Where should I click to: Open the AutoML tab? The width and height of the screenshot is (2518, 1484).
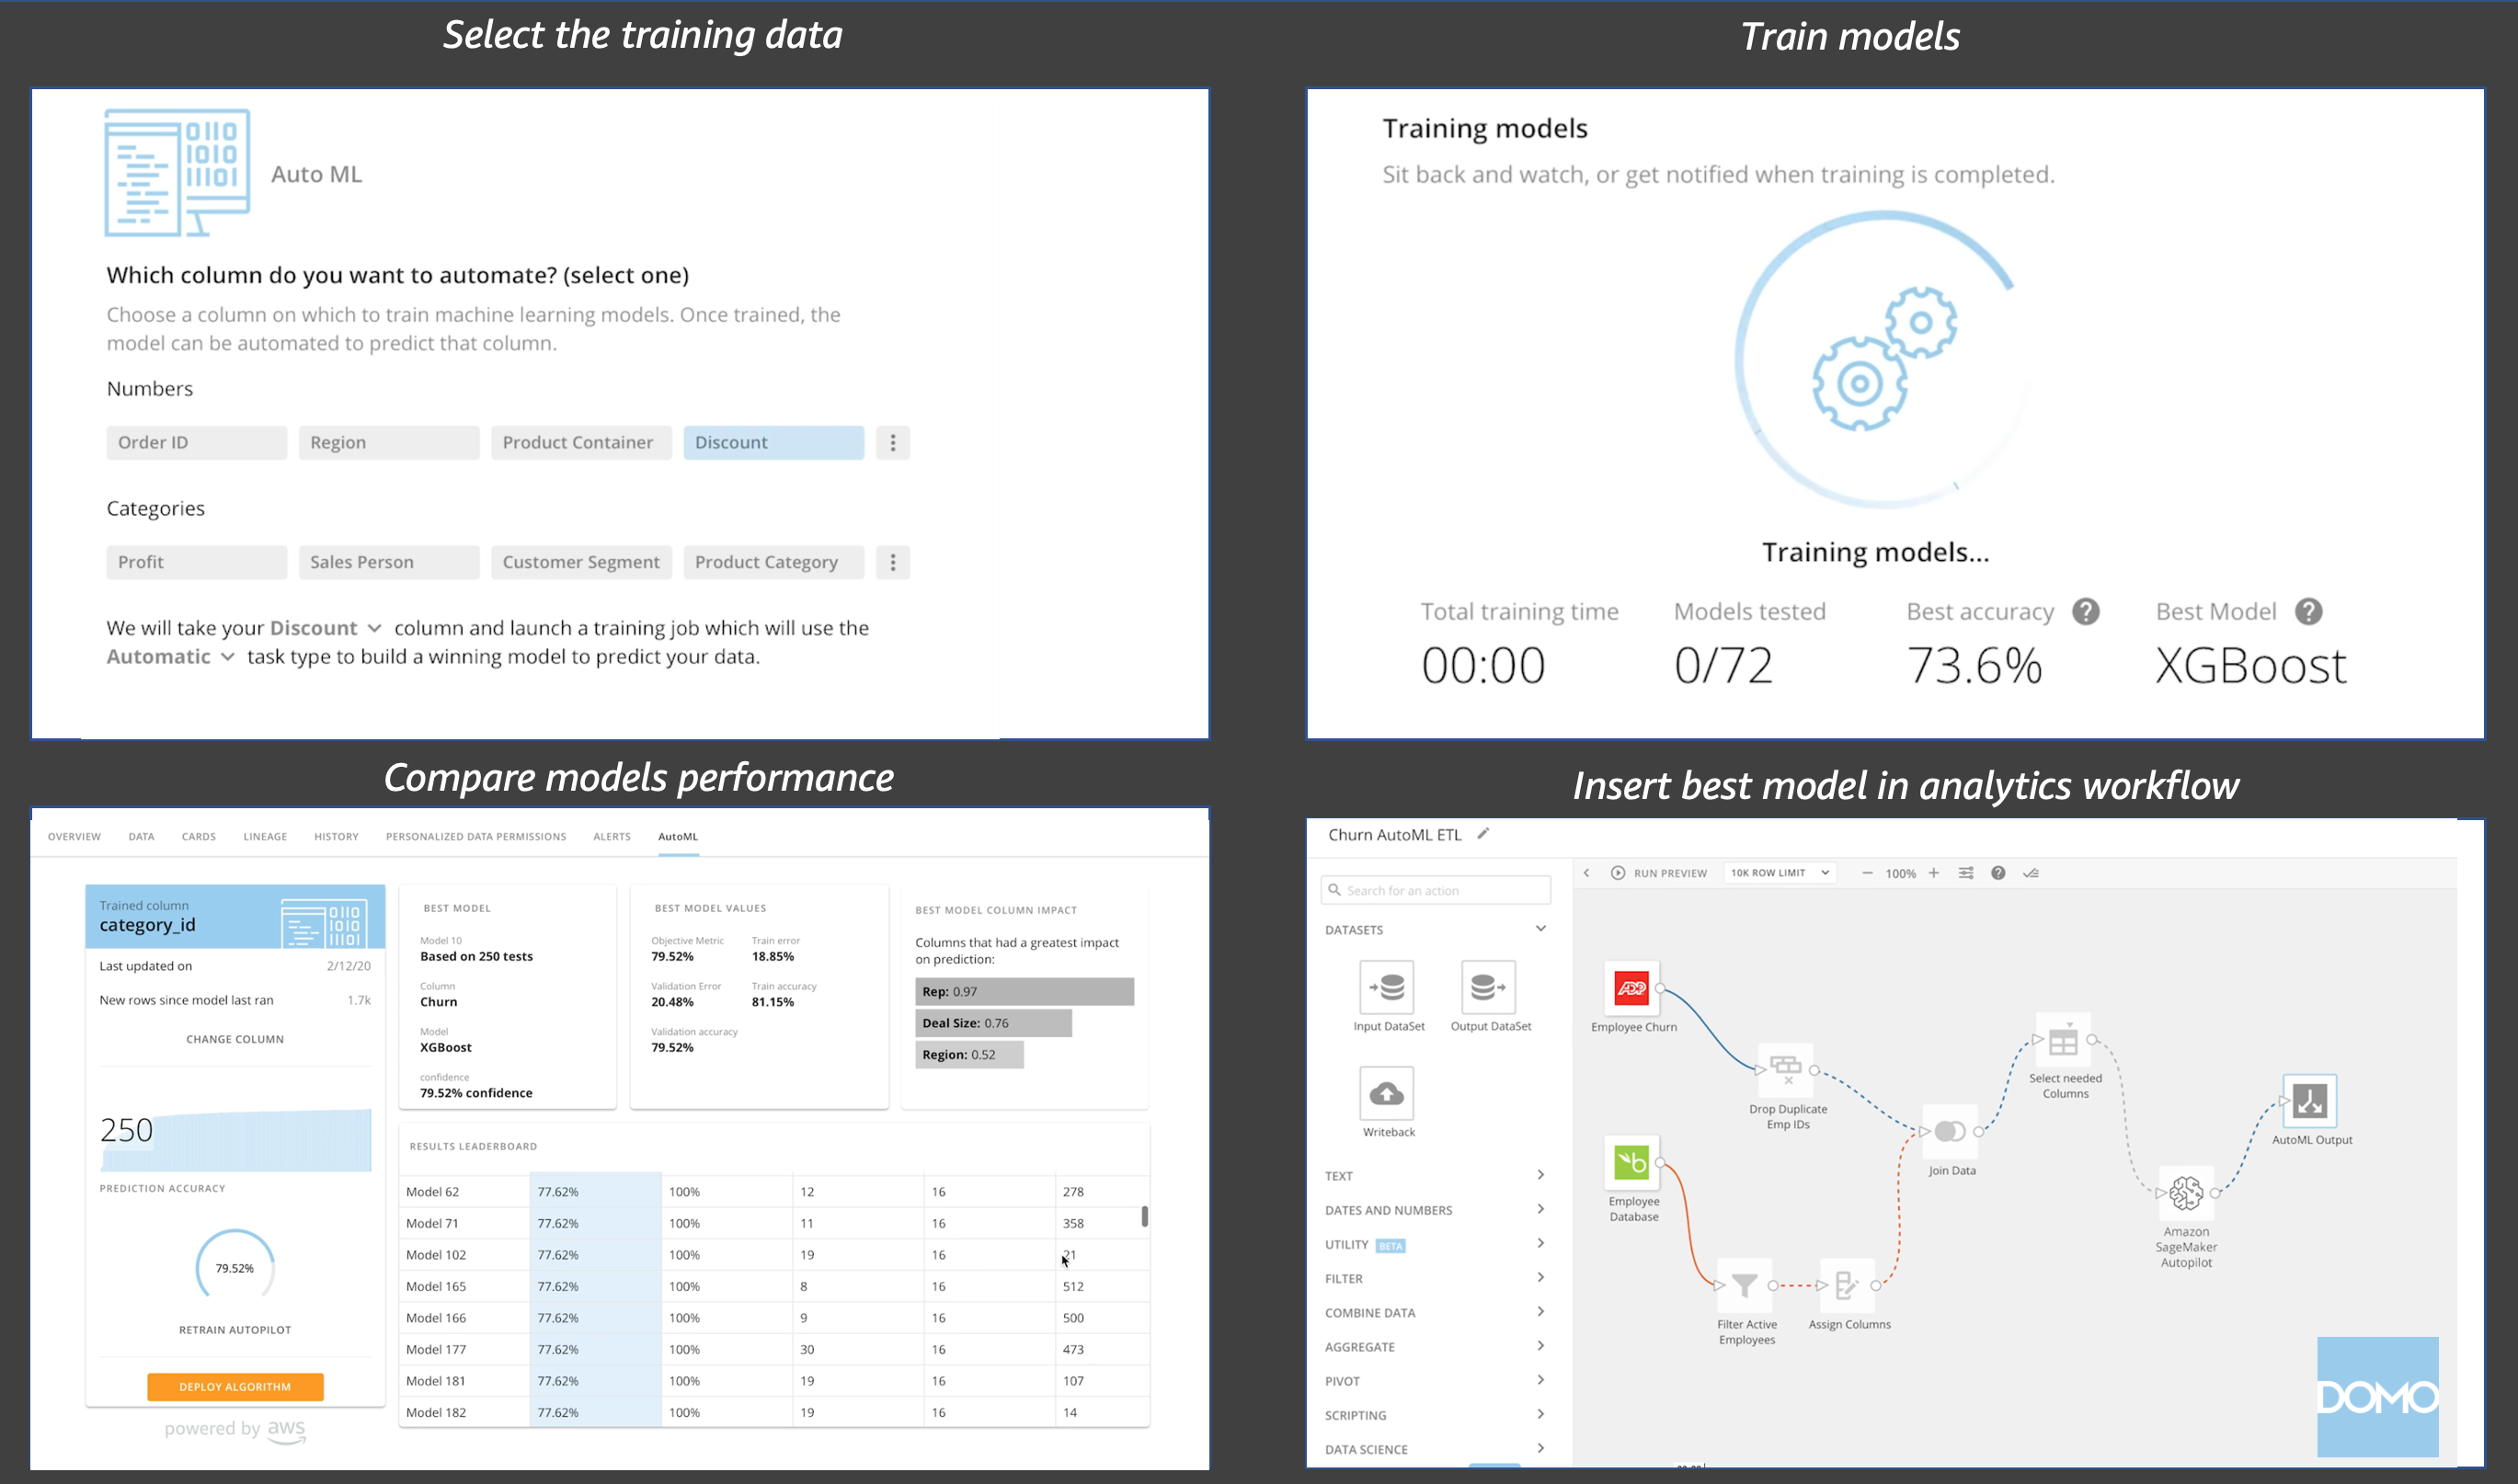coord(678,837)
